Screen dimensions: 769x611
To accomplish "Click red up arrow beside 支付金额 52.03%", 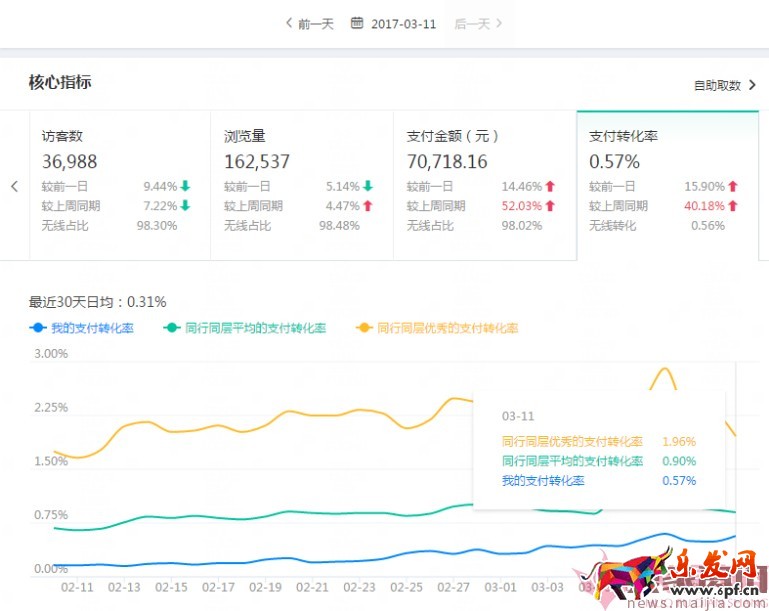I will (x=550, y=206).
